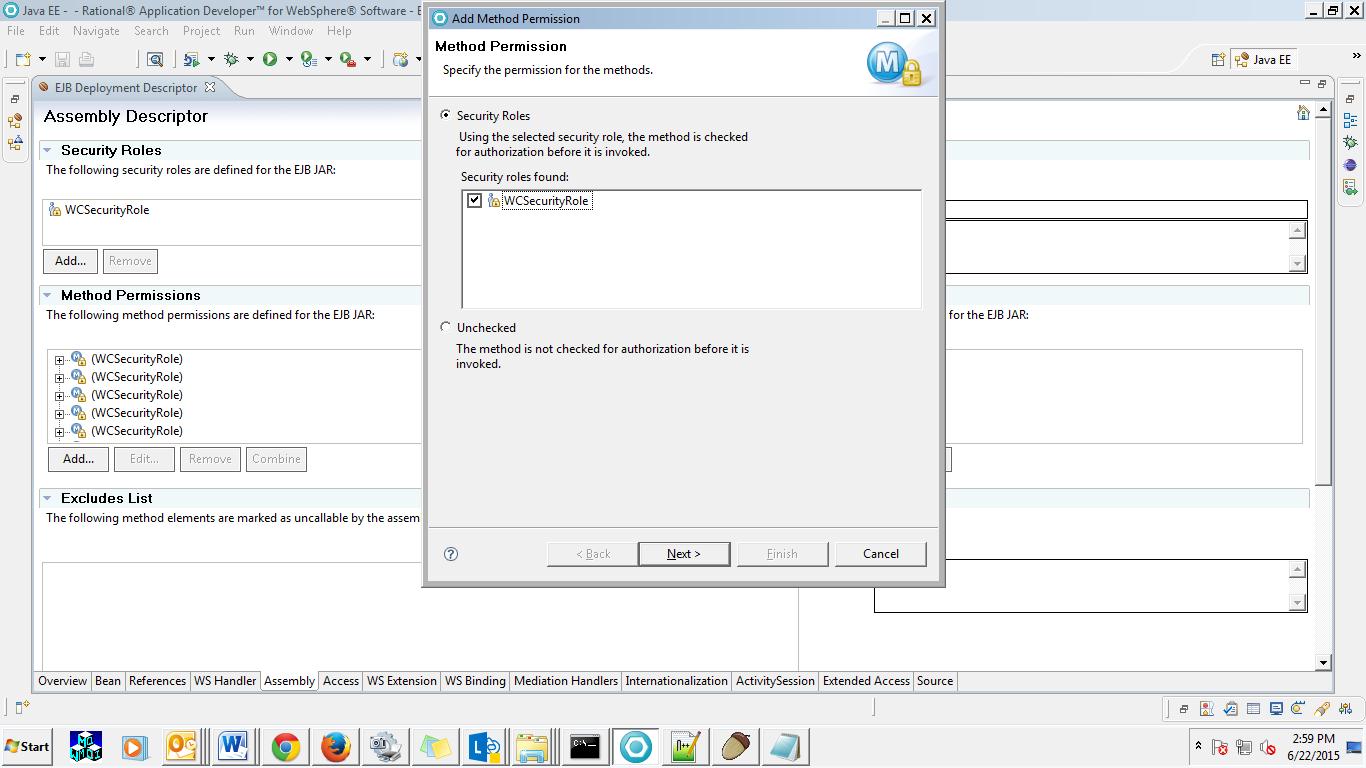Select the Unchecked authorization option
This screenshot has height=768, width=1366.
446,327
